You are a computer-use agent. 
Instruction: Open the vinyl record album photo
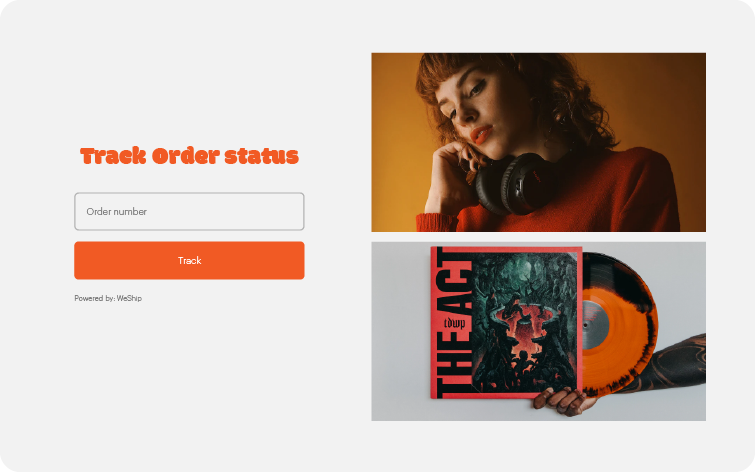point(538,331)
